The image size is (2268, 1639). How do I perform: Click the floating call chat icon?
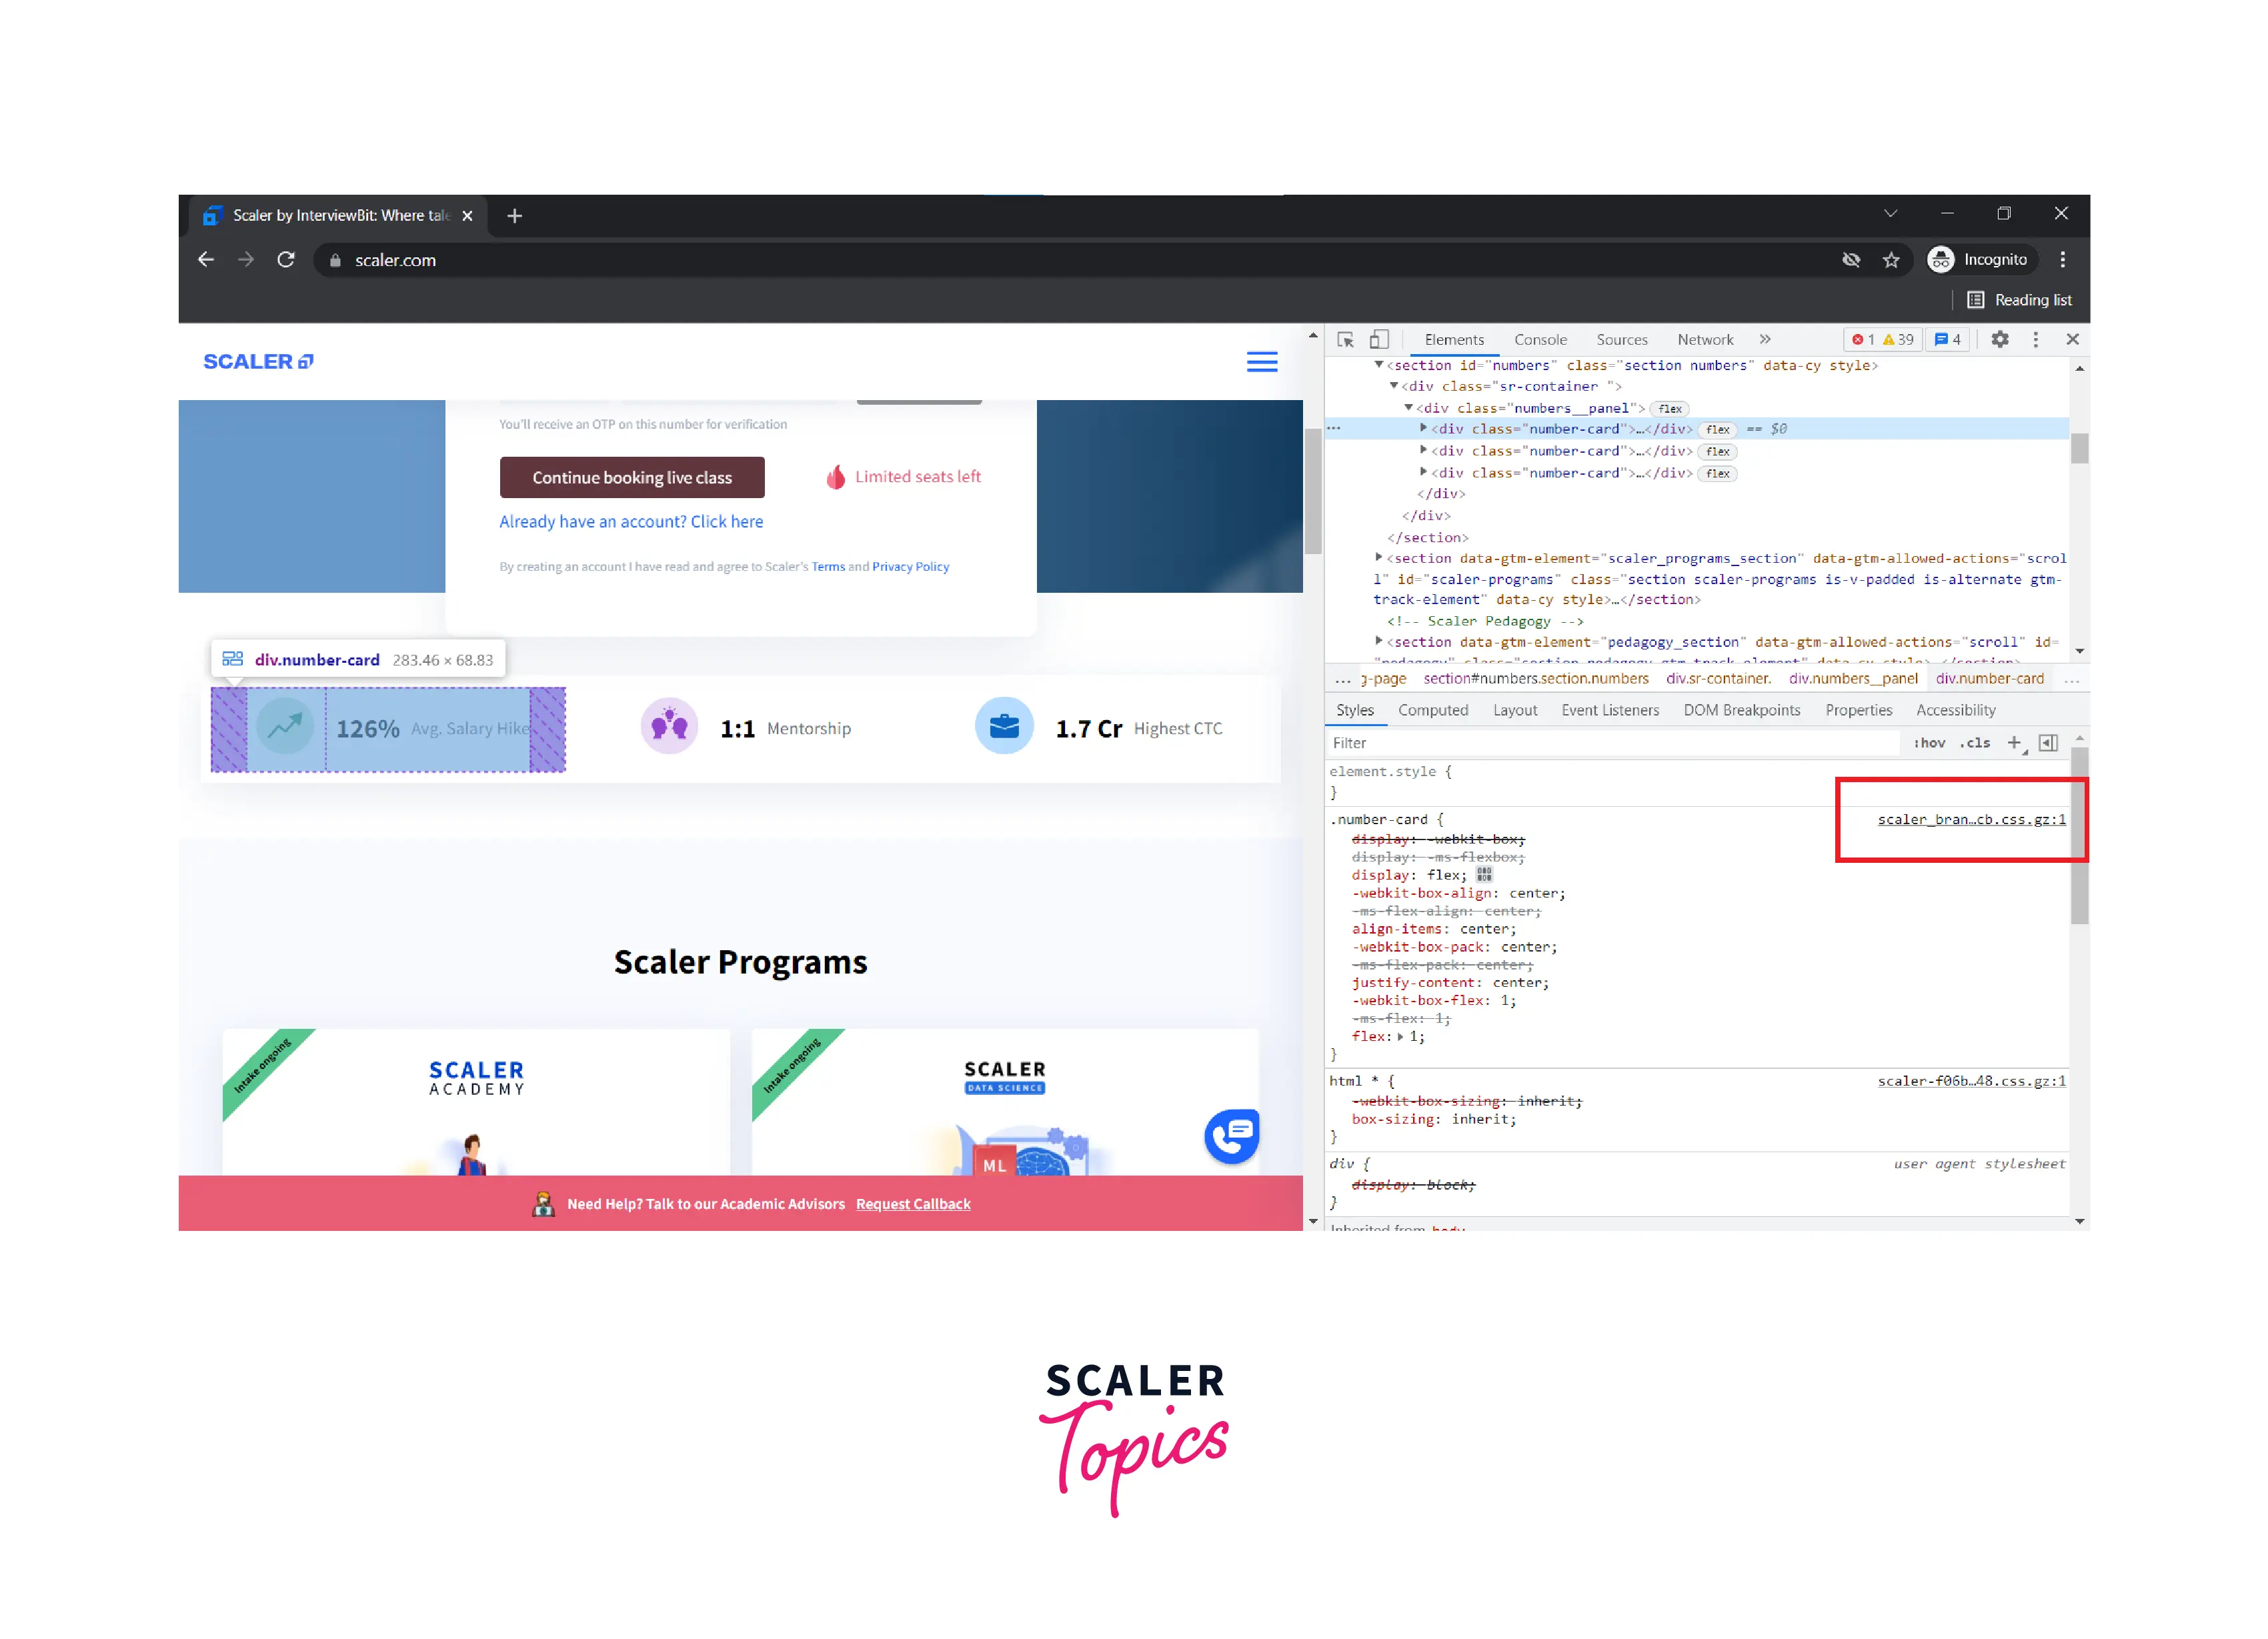pos(1231,1135)
